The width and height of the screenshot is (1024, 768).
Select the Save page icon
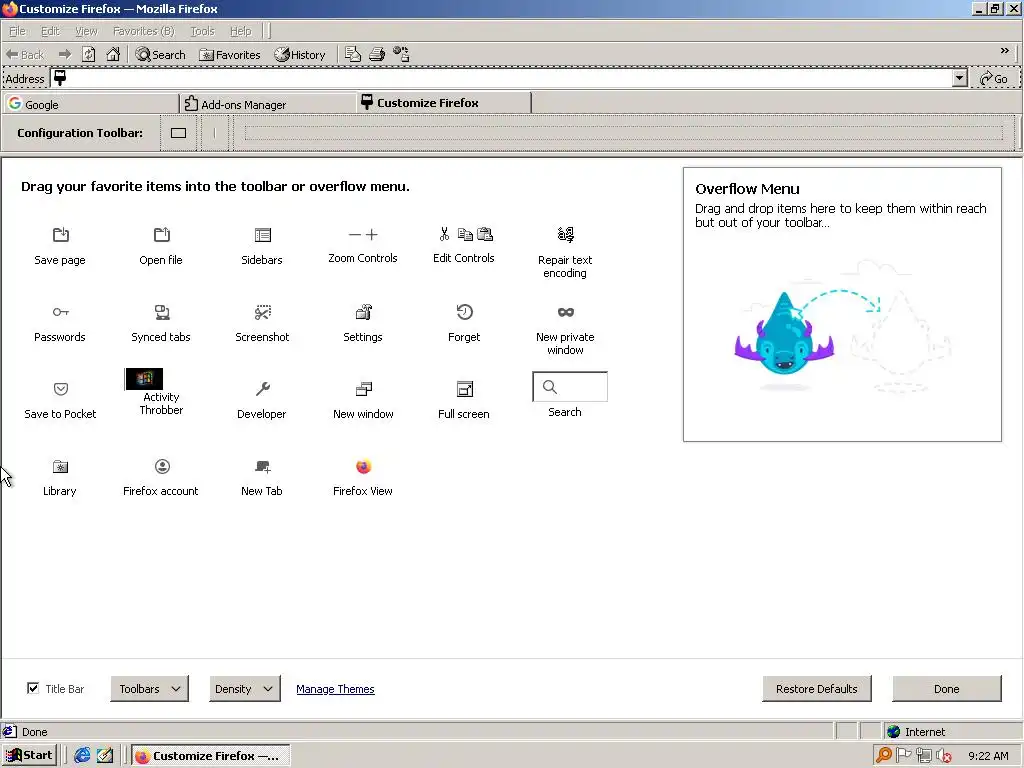(x=61, y=234)
